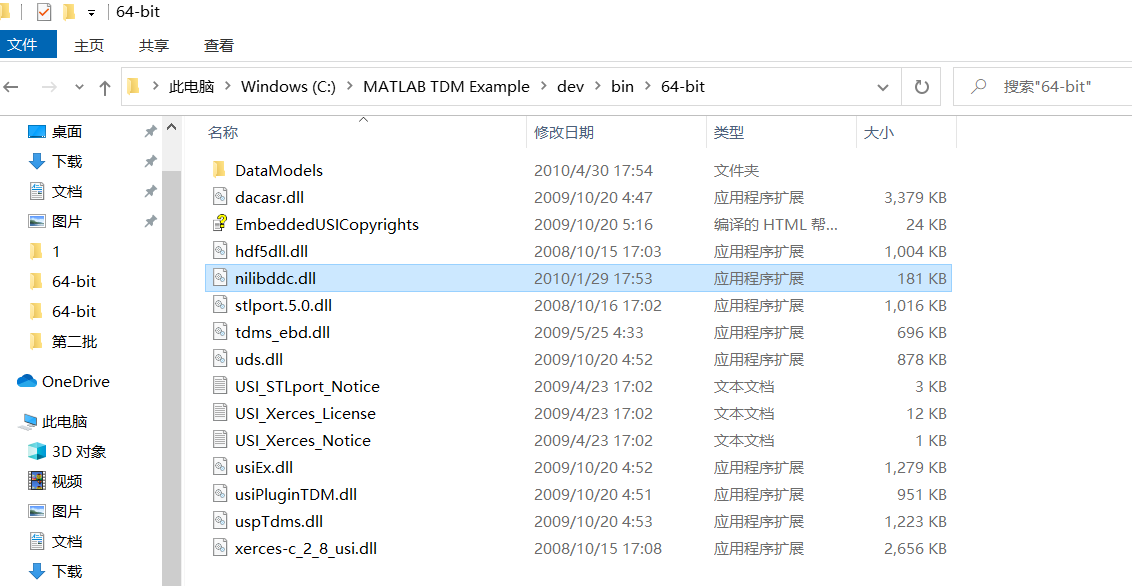Select the uspTdms.dll file icon
1132x586 pixels.
pos(220,522)
